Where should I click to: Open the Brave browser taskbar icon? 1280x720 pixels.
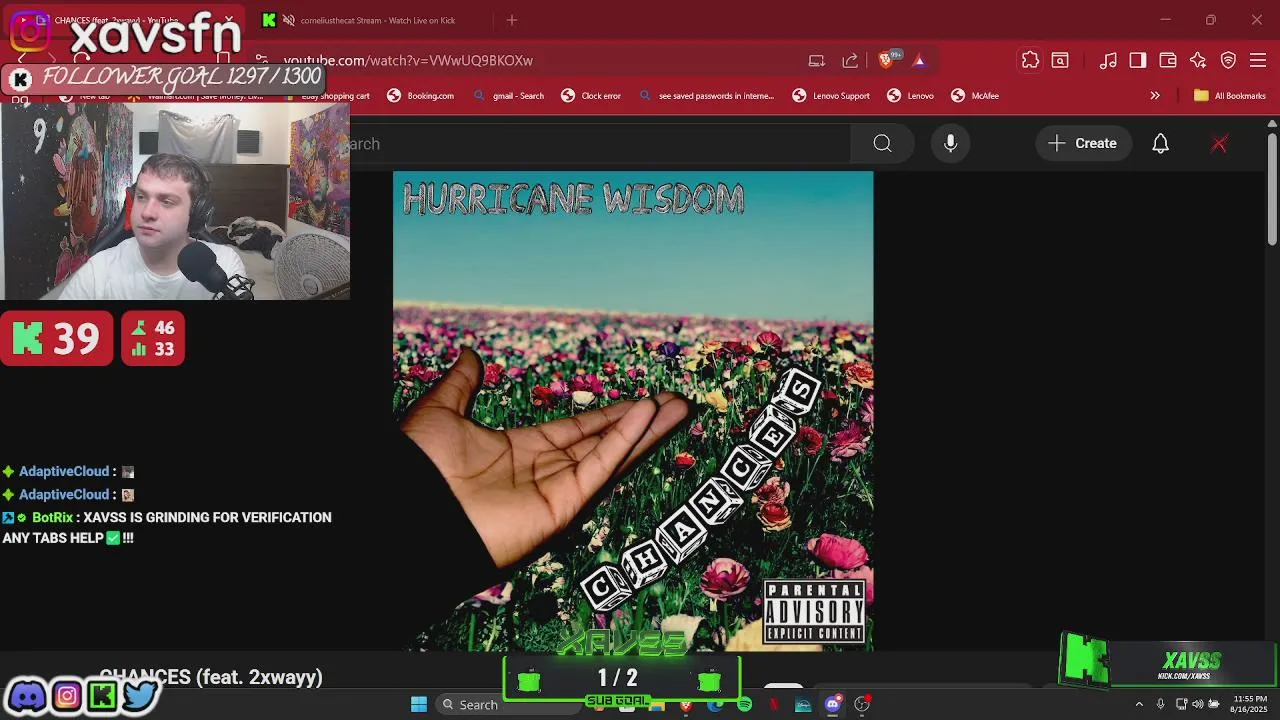(685, 706)
